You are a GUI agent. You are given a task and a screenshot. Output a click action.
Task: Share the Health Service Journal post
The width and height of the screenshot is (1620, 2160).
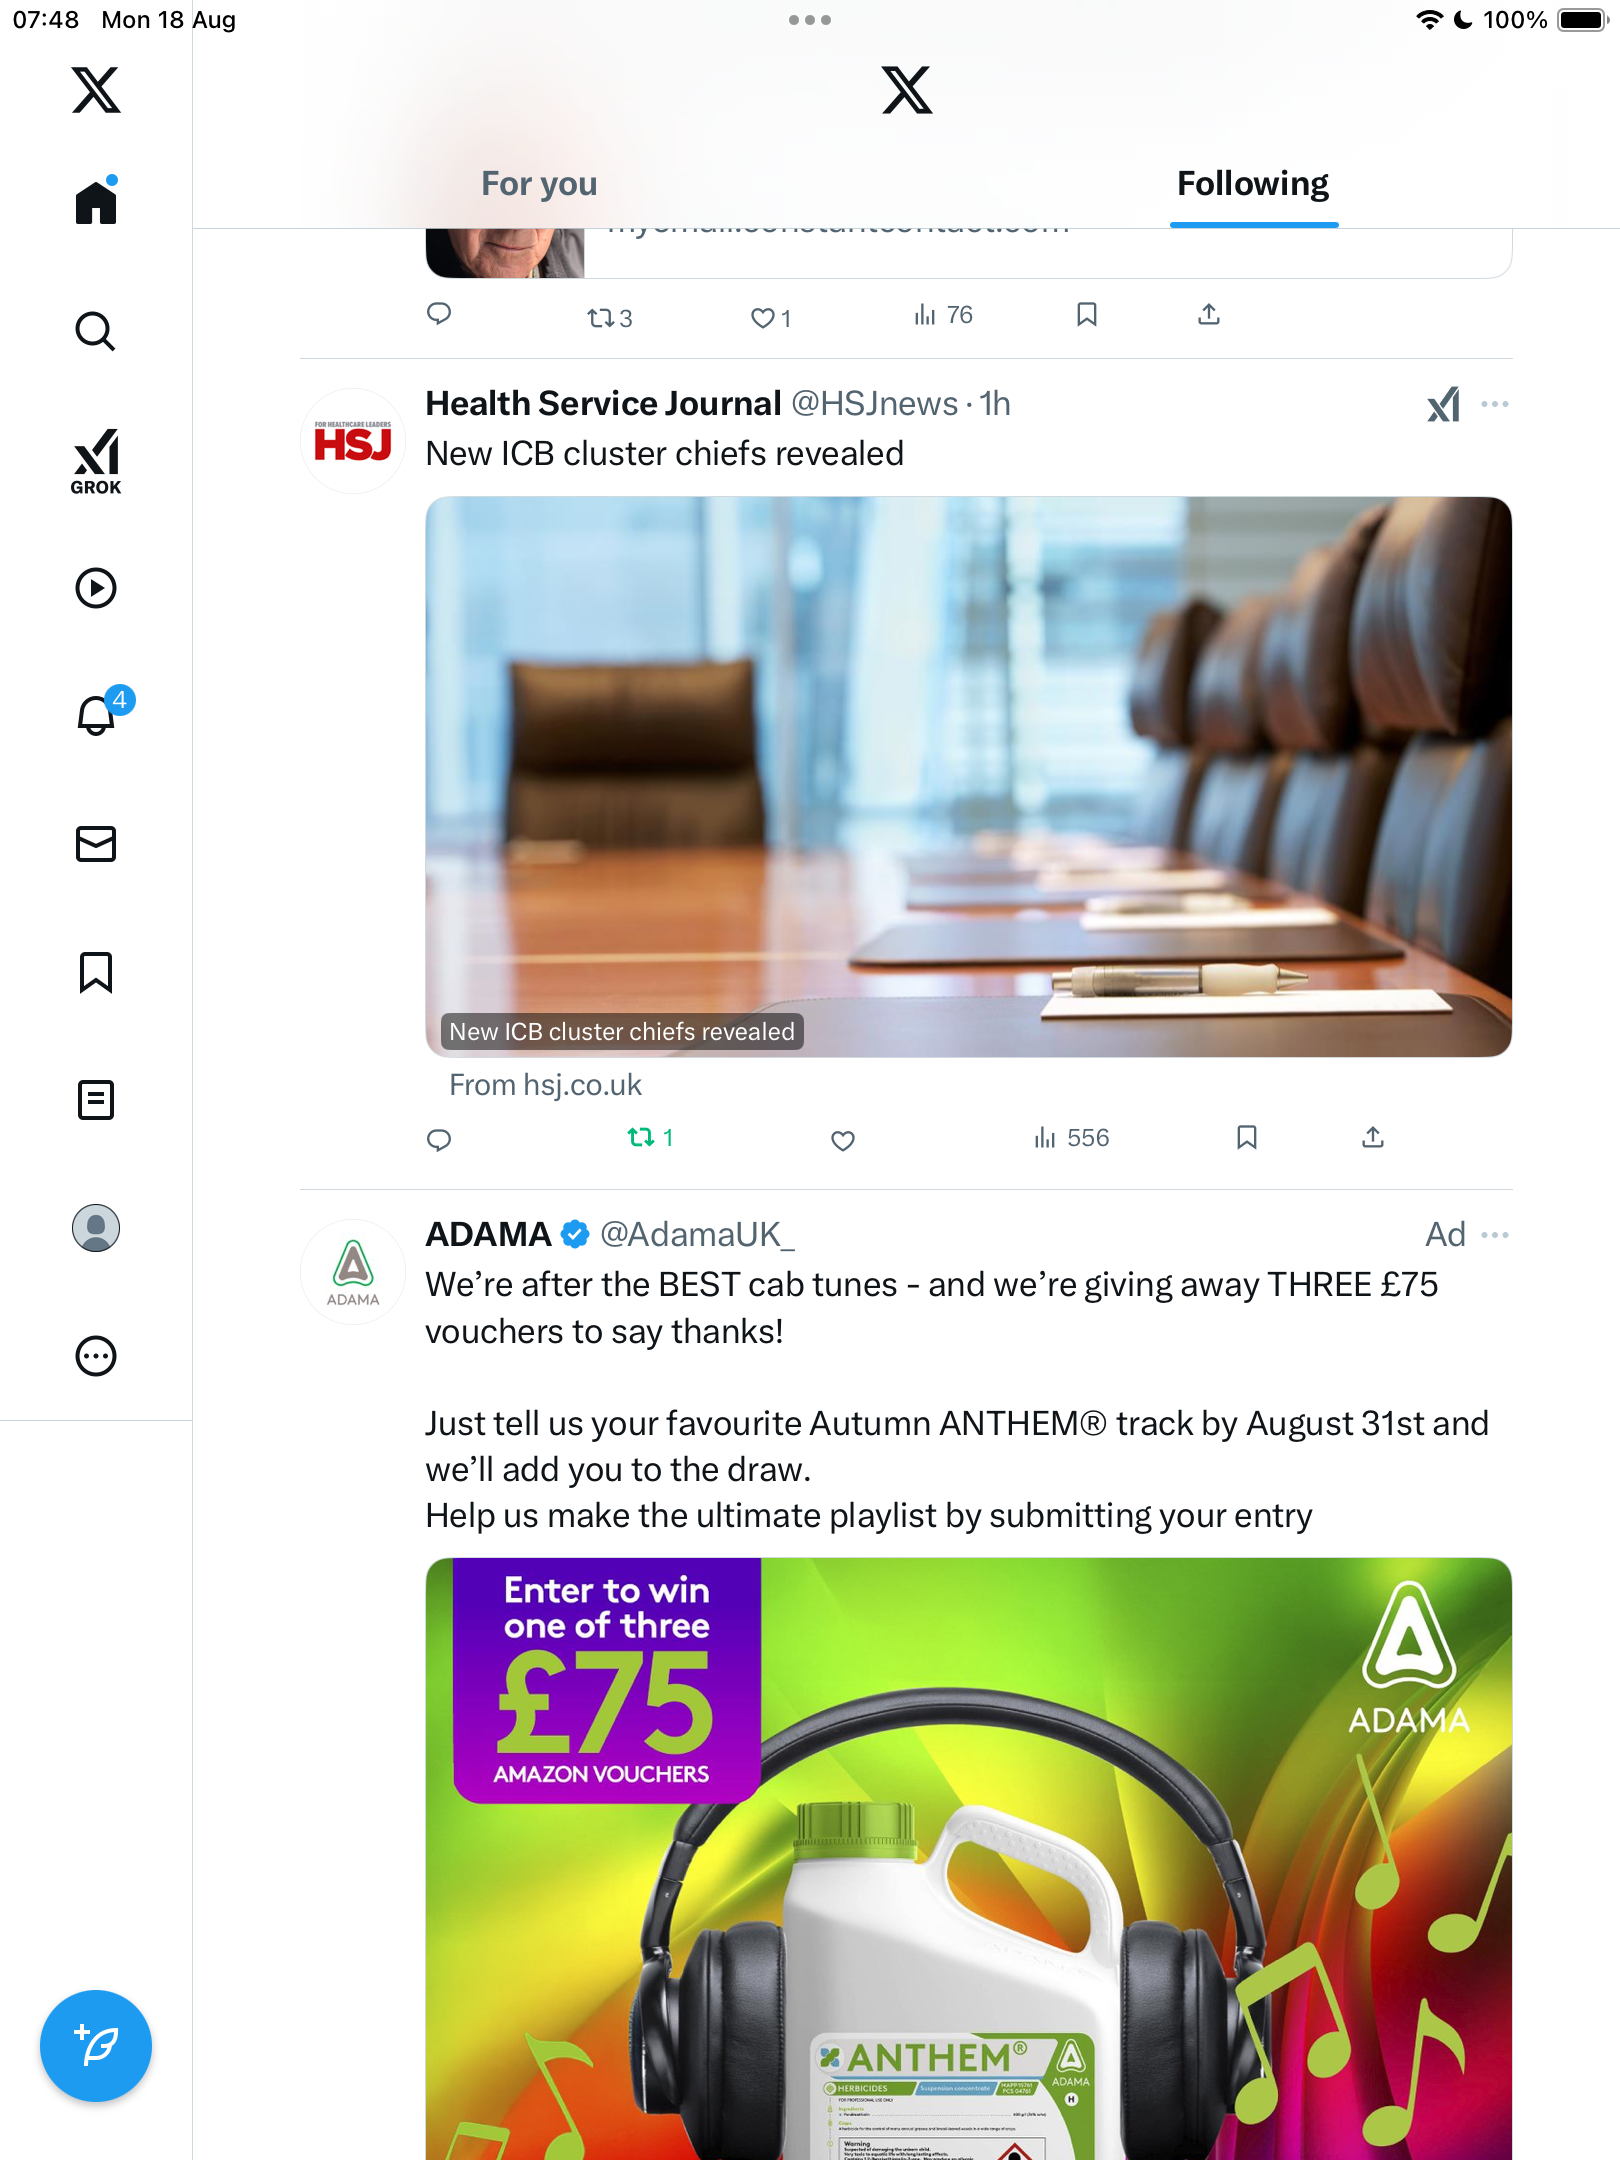tap(1372, 1138)
